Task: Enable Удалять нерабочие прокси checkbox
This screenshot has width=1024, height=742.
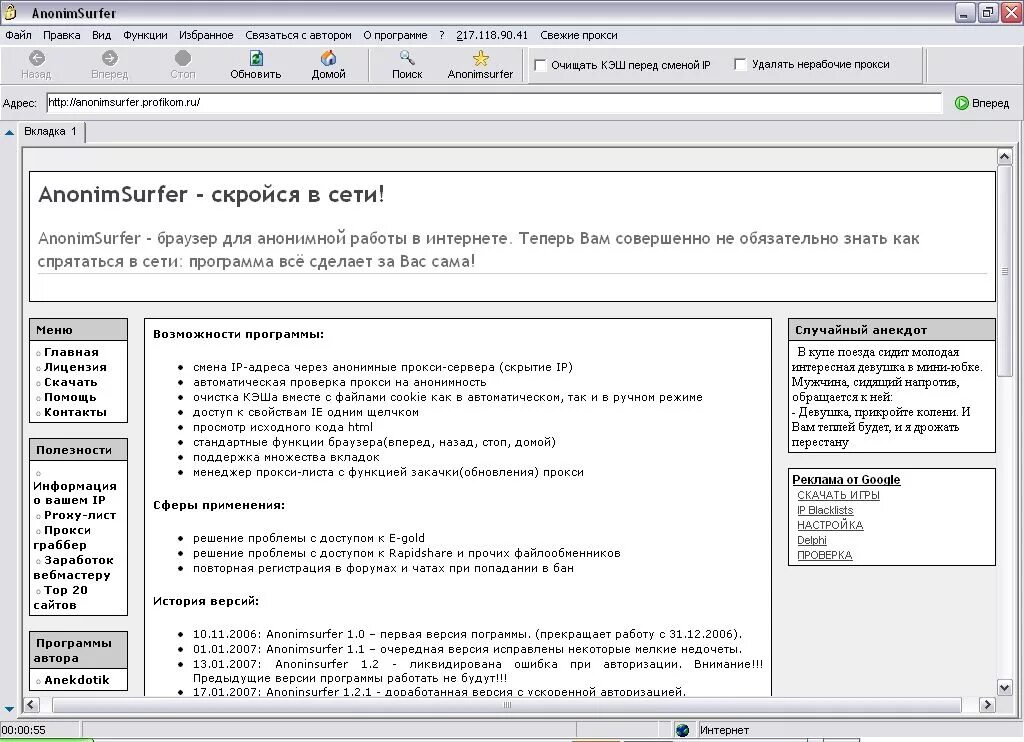Action: (x=740, y=64)
